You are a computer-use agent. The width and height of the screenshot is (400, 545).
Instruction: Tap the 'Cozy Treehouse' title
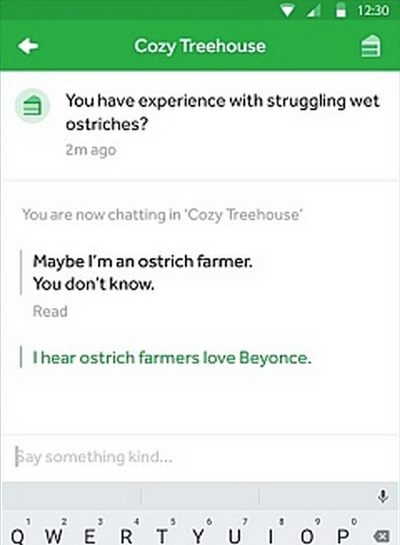click(200, 46)
